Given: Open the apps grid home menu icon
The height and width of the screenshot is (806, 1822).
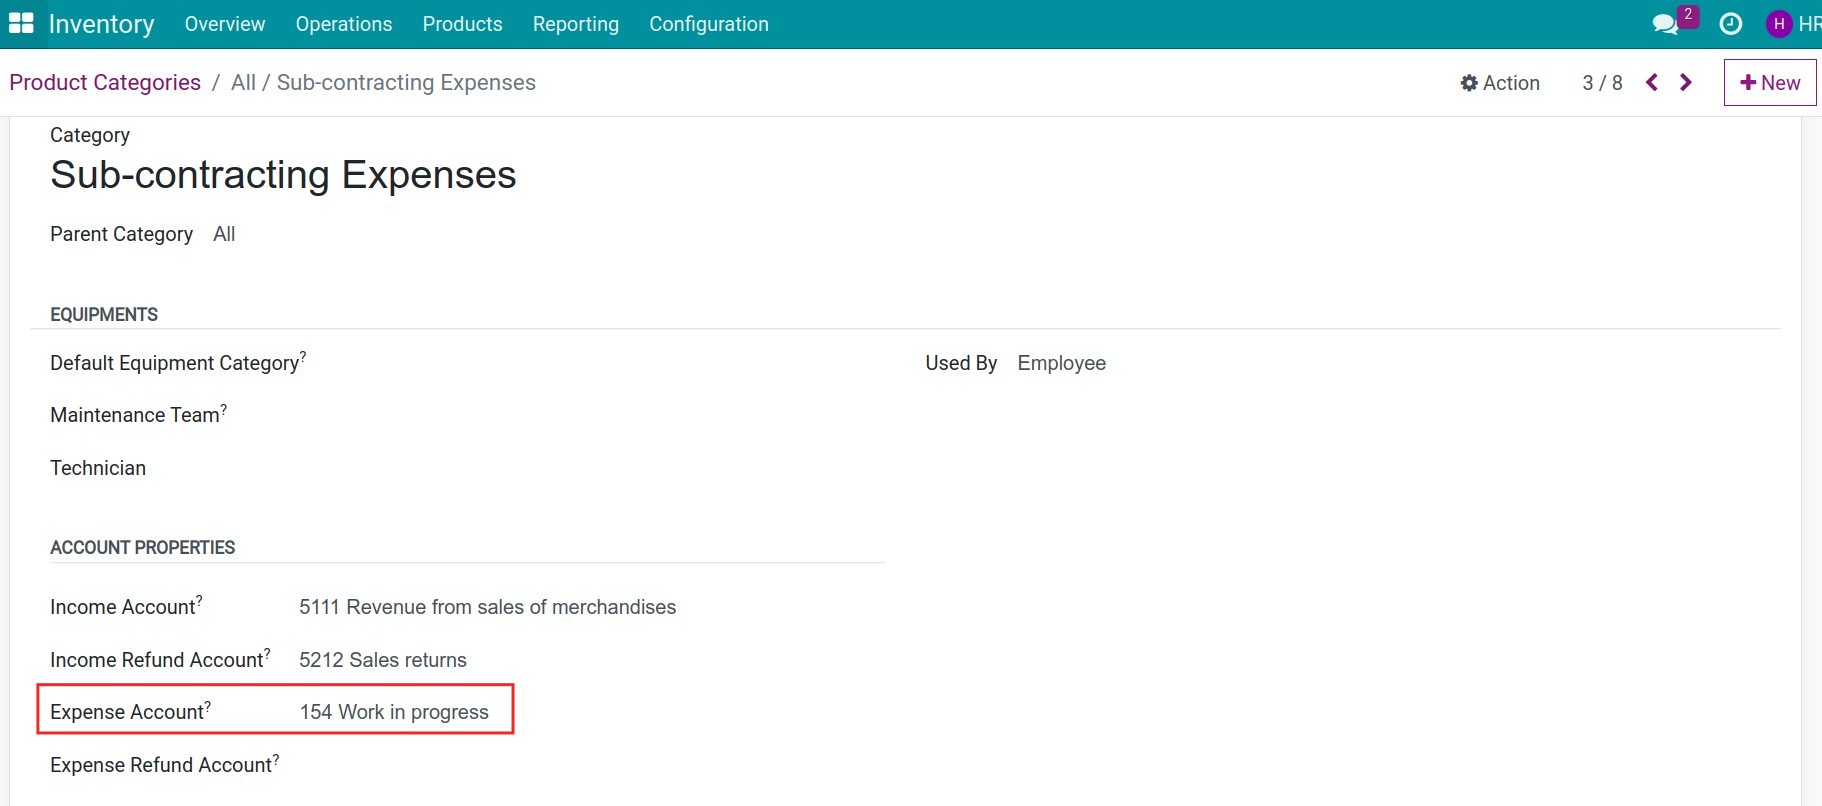Looking at the screenshot, I should click(21, 23).
